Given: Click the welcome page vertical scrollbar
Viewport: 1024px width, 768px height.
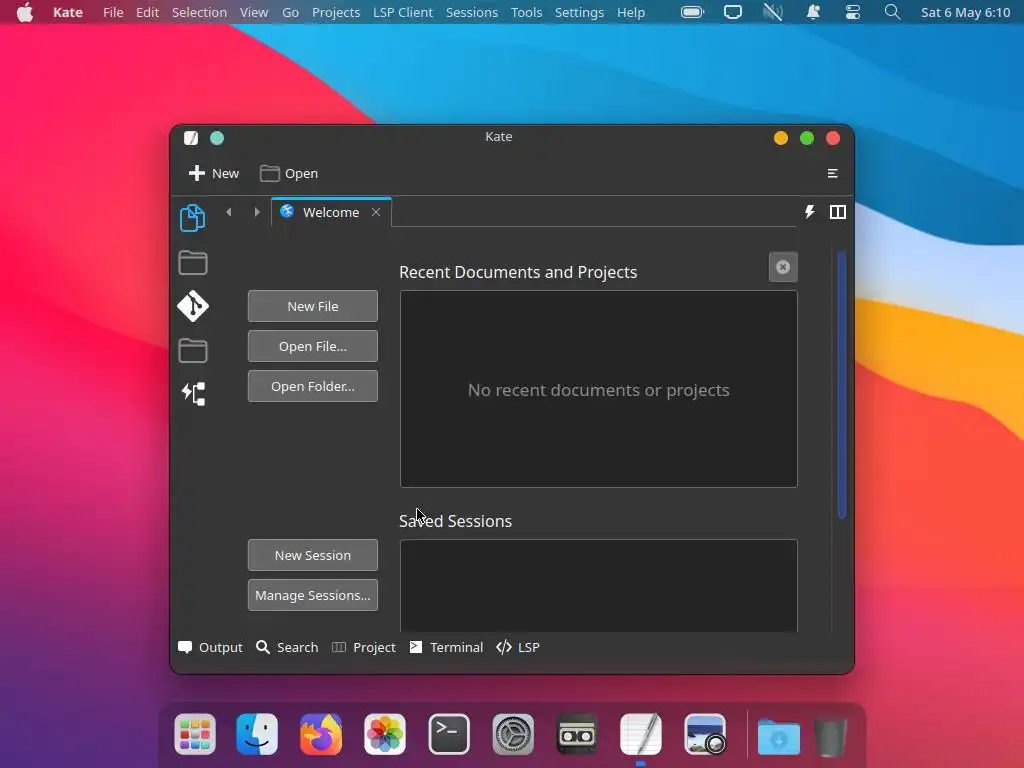Looking at the screenshot, I should [x=842, y=385].
